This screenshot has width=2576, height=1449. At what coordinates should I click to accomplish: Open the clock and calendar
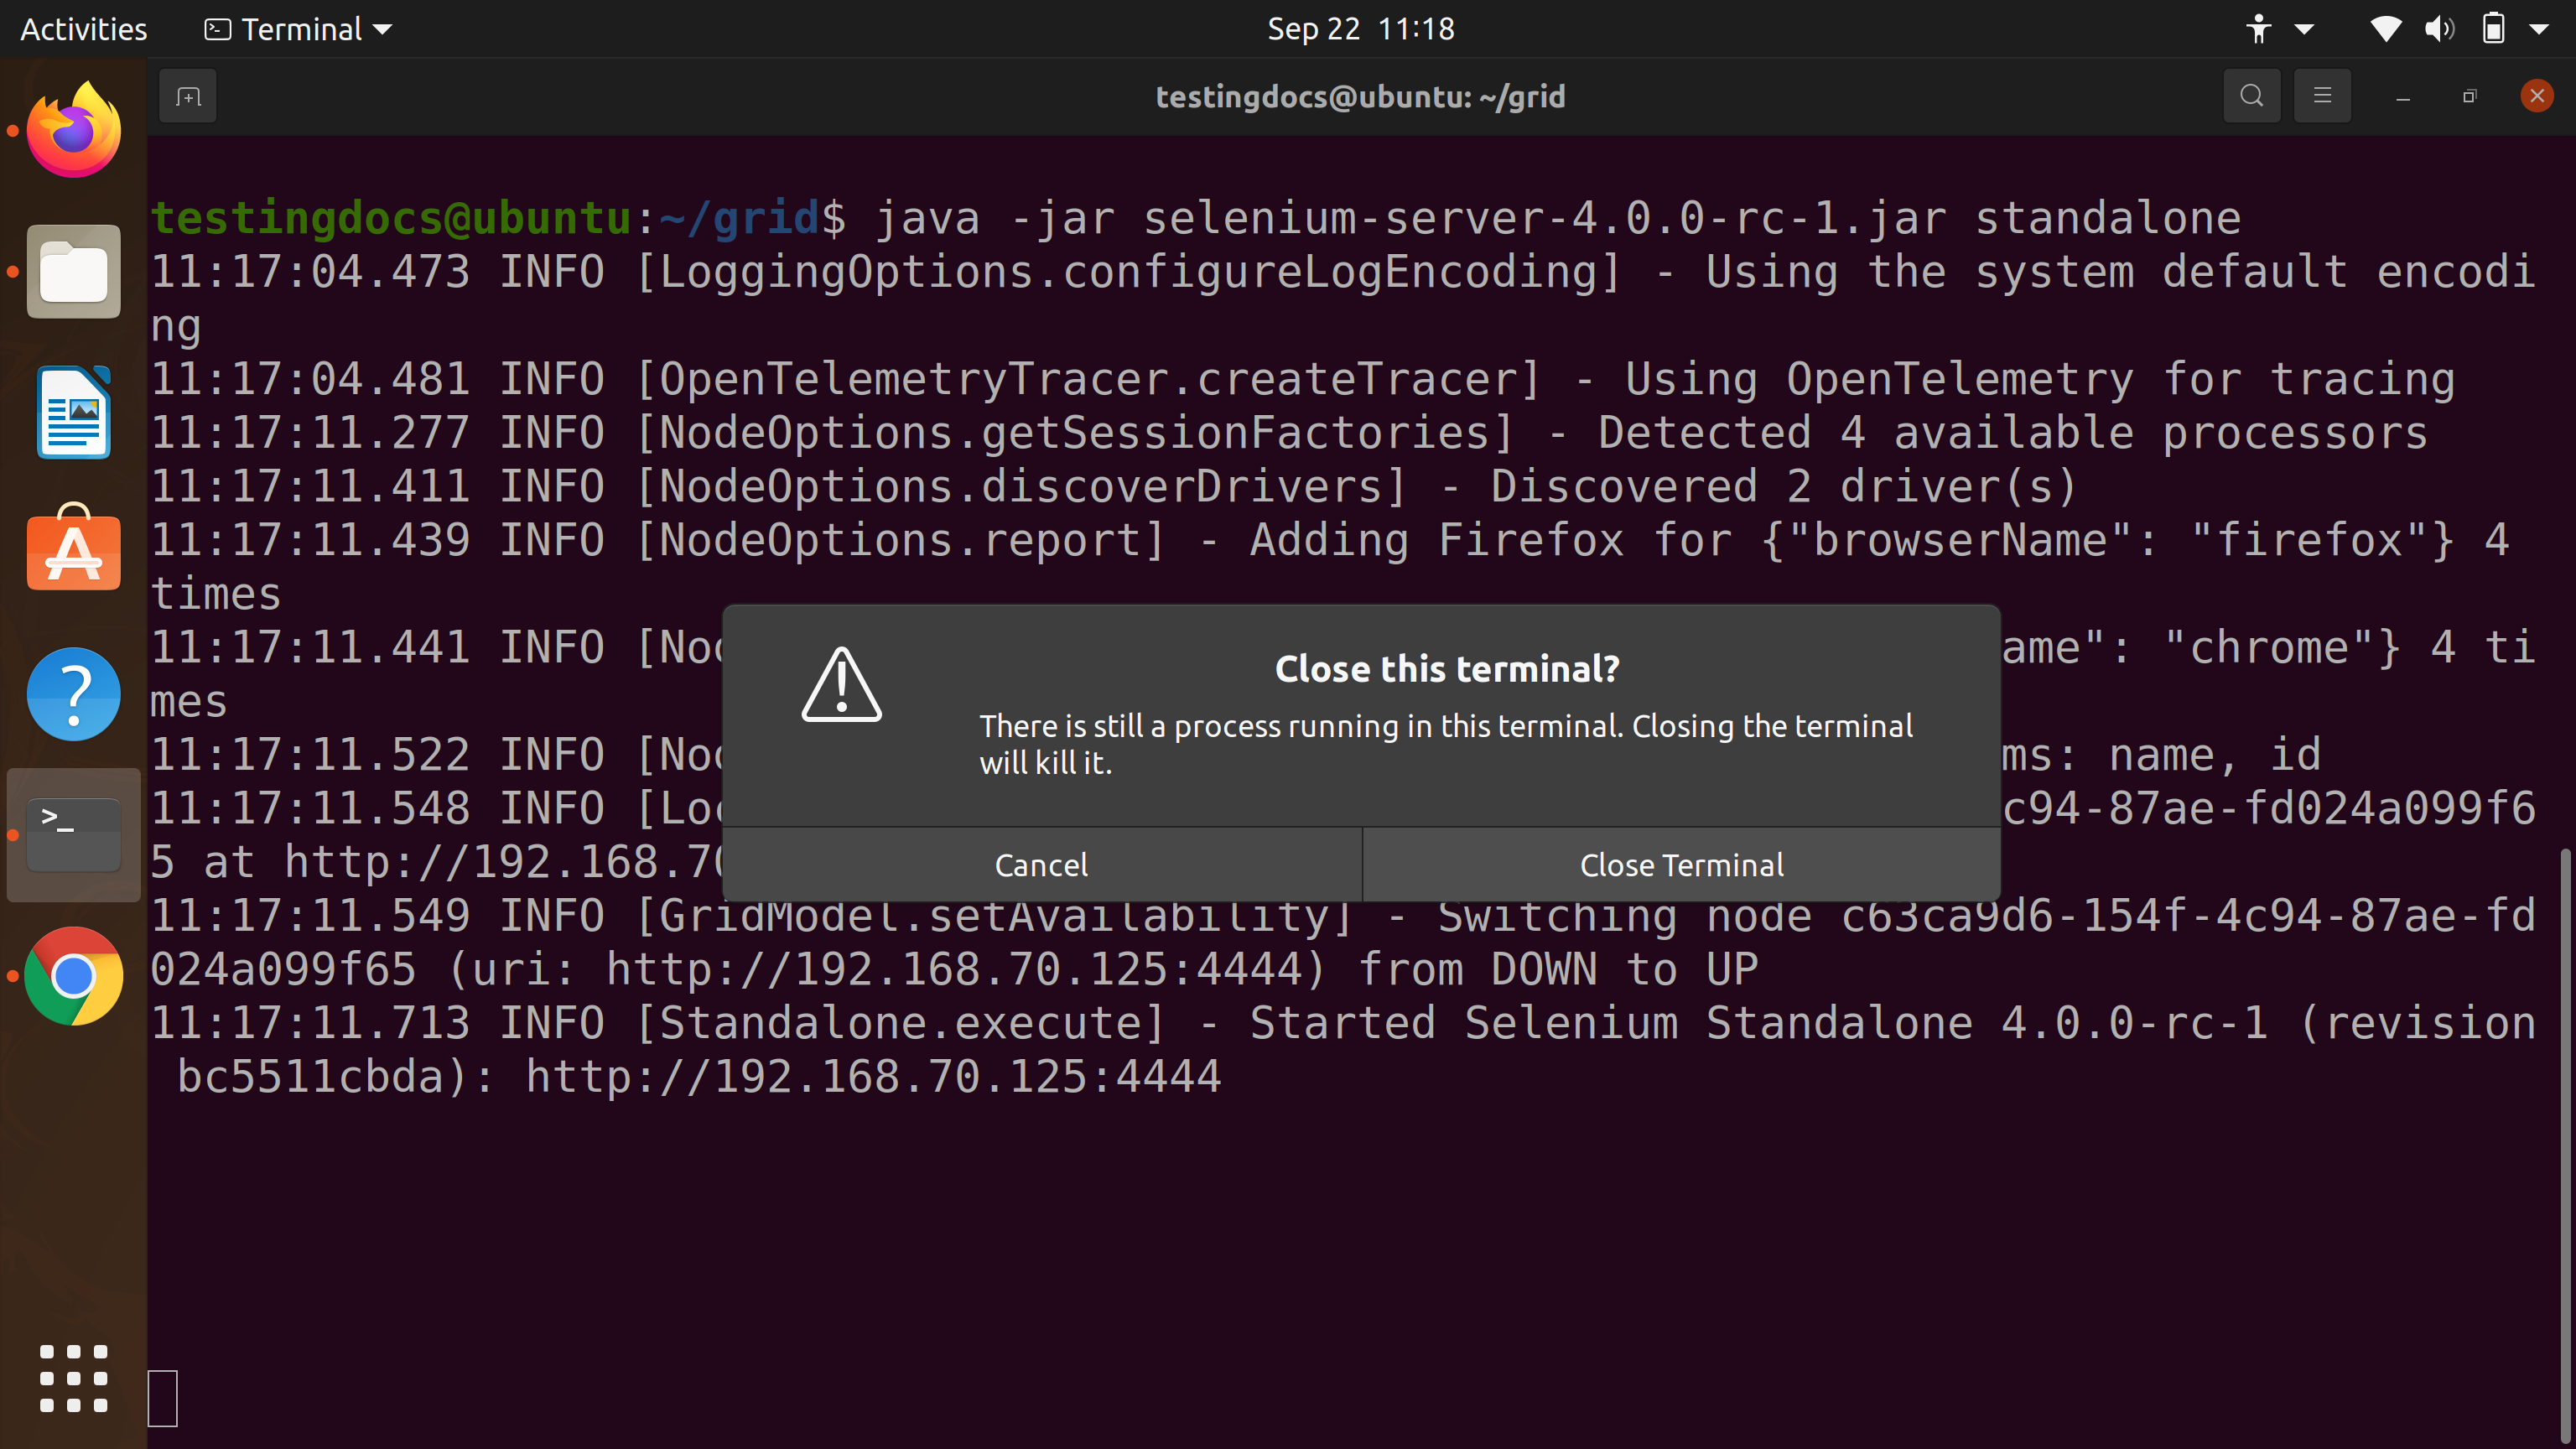tap(1360, 28)
